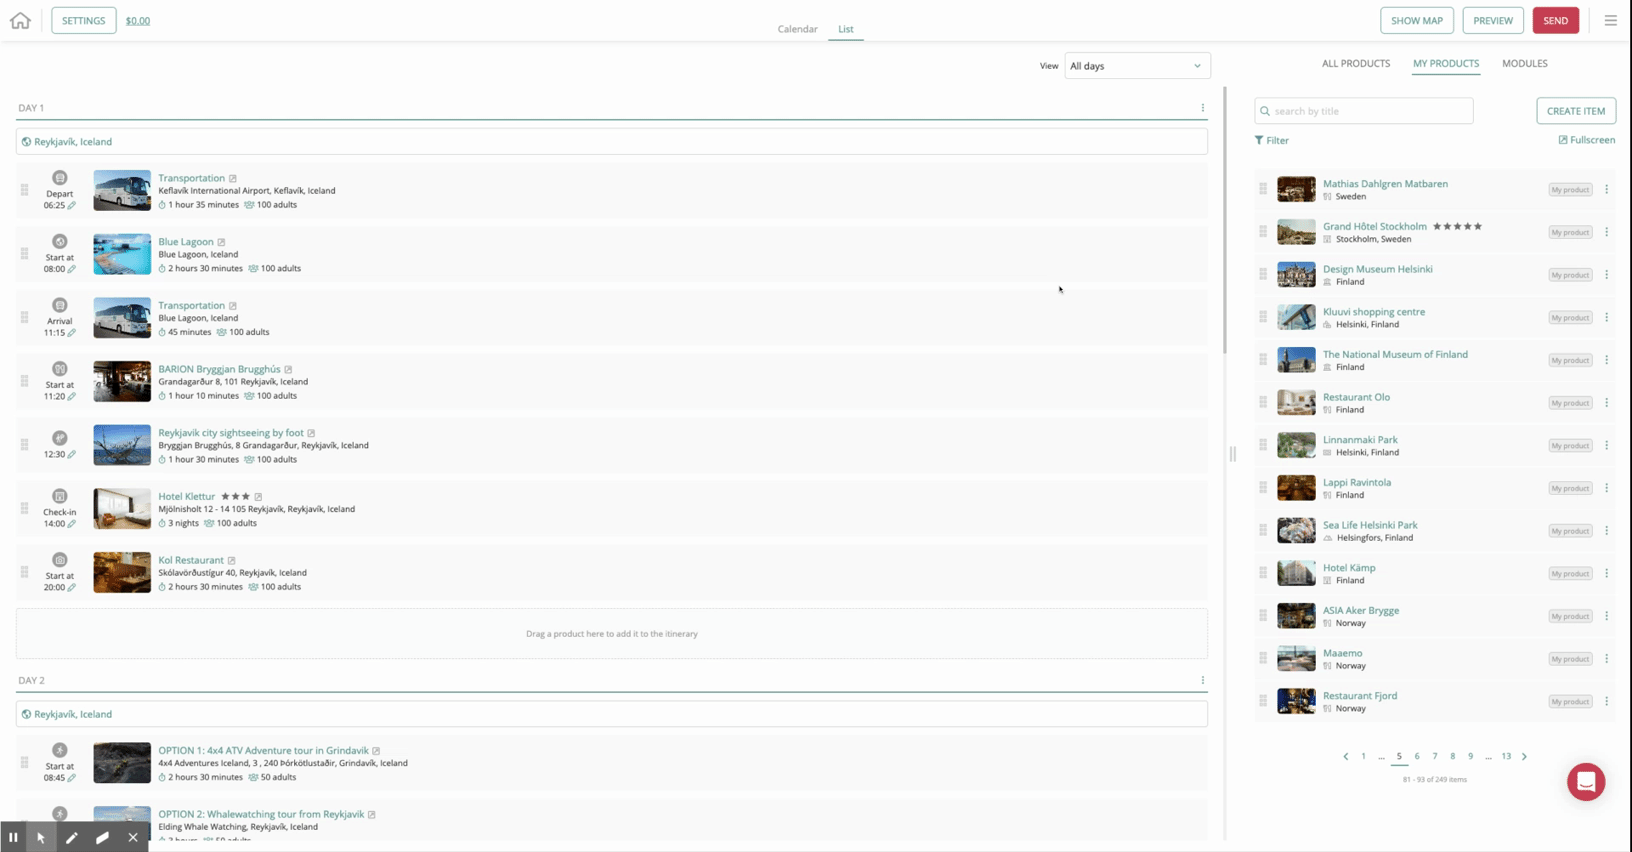Open the chat support bubble
The image size is (1632, 852).
(1585, 782)
